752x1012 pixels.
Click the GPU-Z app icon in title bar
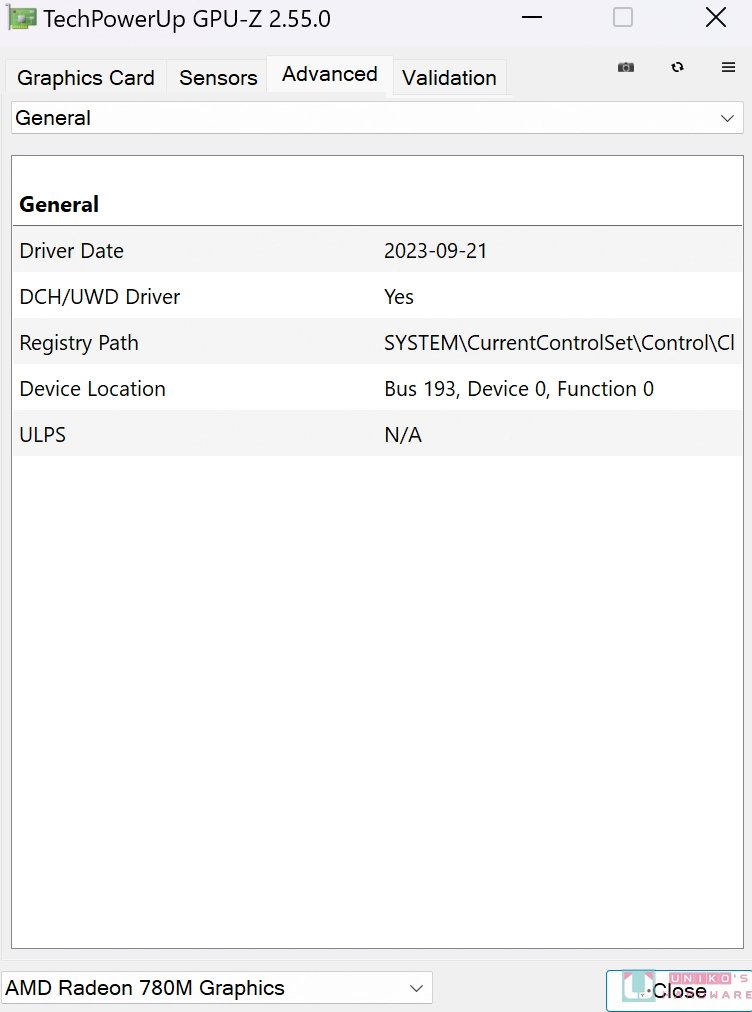pos(21,19)
